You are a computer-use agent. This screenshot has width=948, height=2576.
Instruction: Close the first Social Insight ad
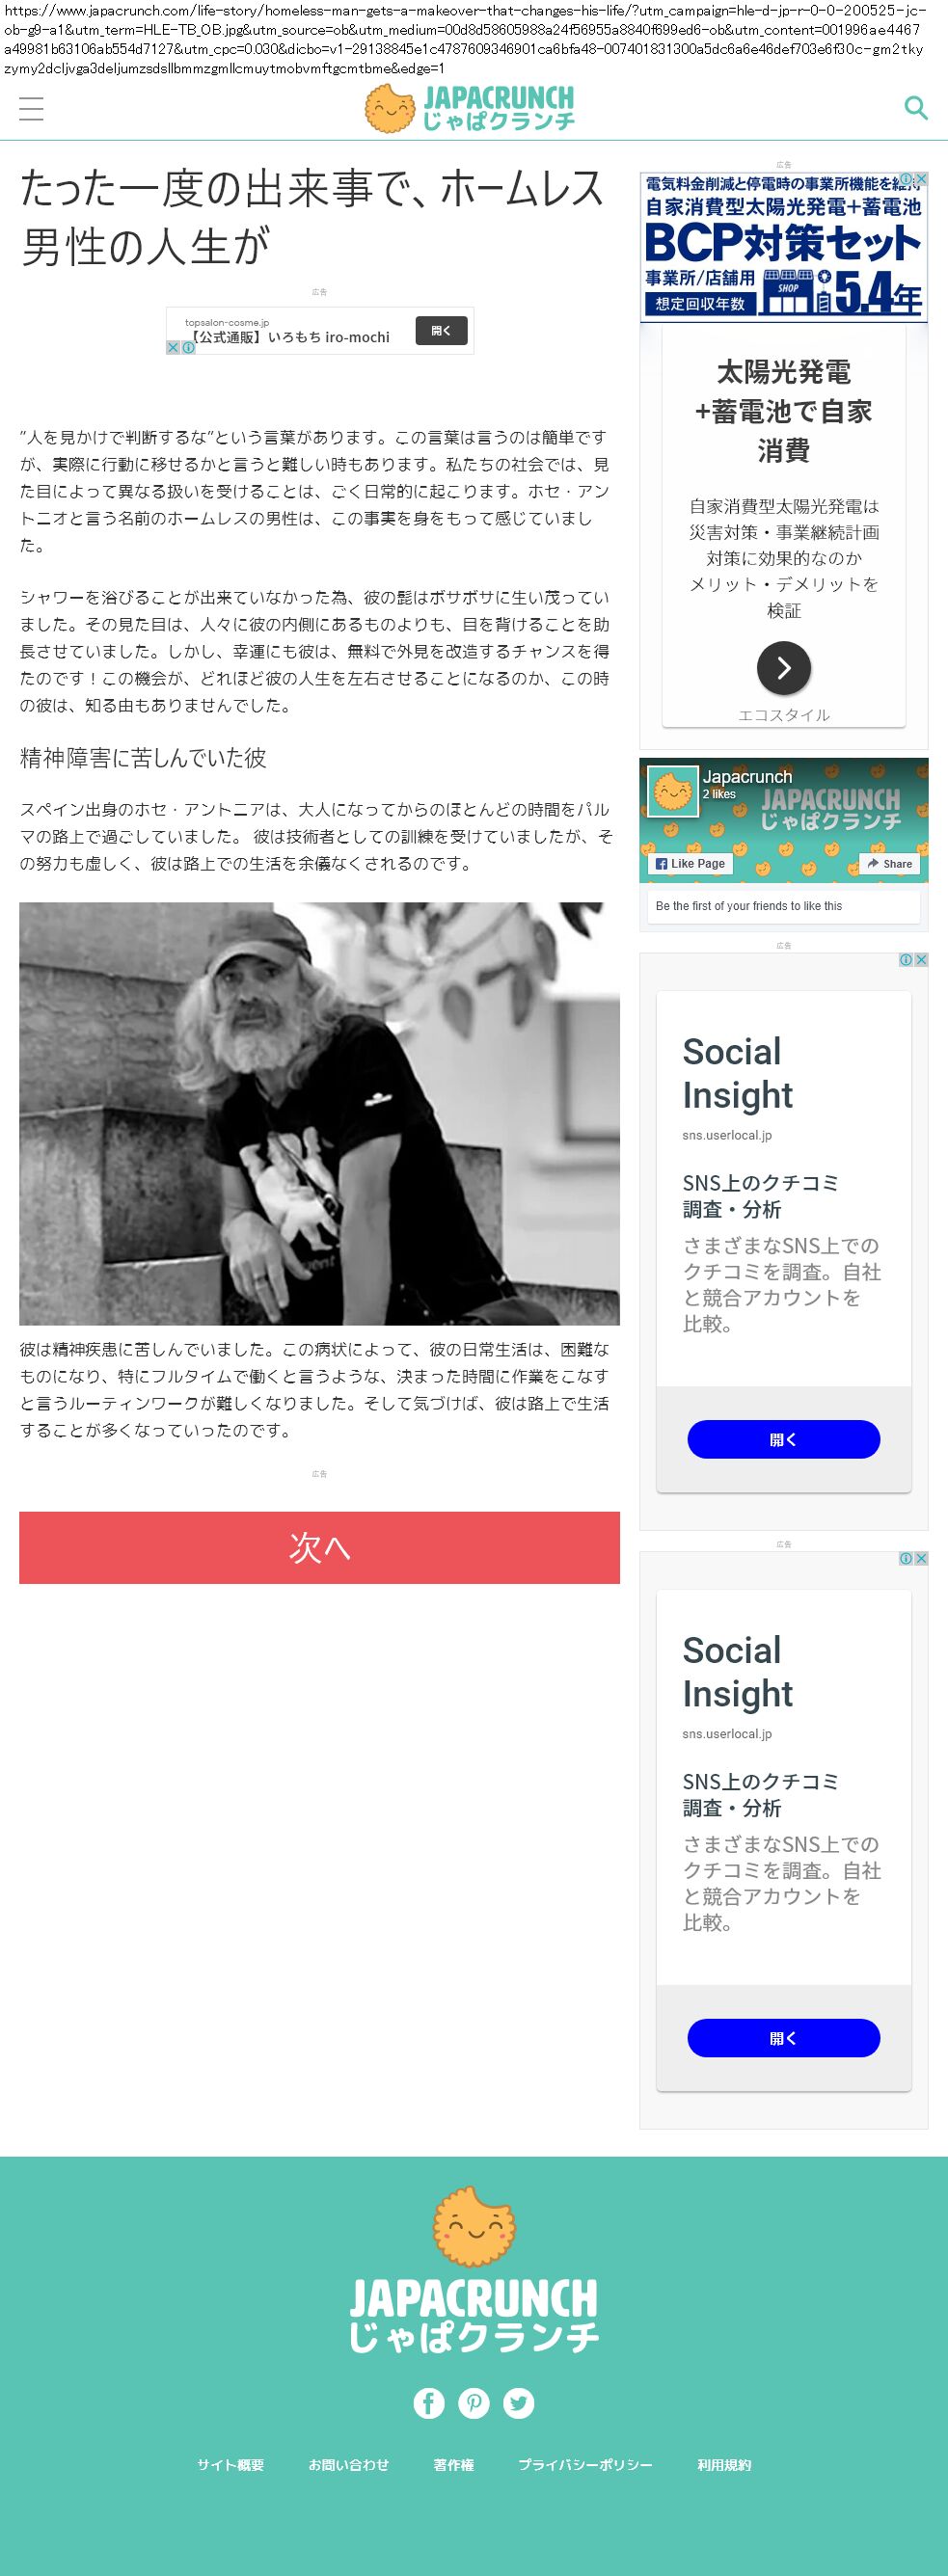tap(921, 959)
